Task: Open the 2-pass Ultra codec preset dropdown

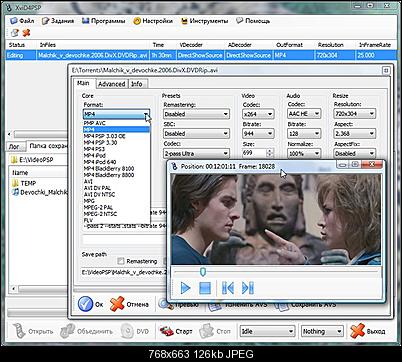Action: click(196, 154)
